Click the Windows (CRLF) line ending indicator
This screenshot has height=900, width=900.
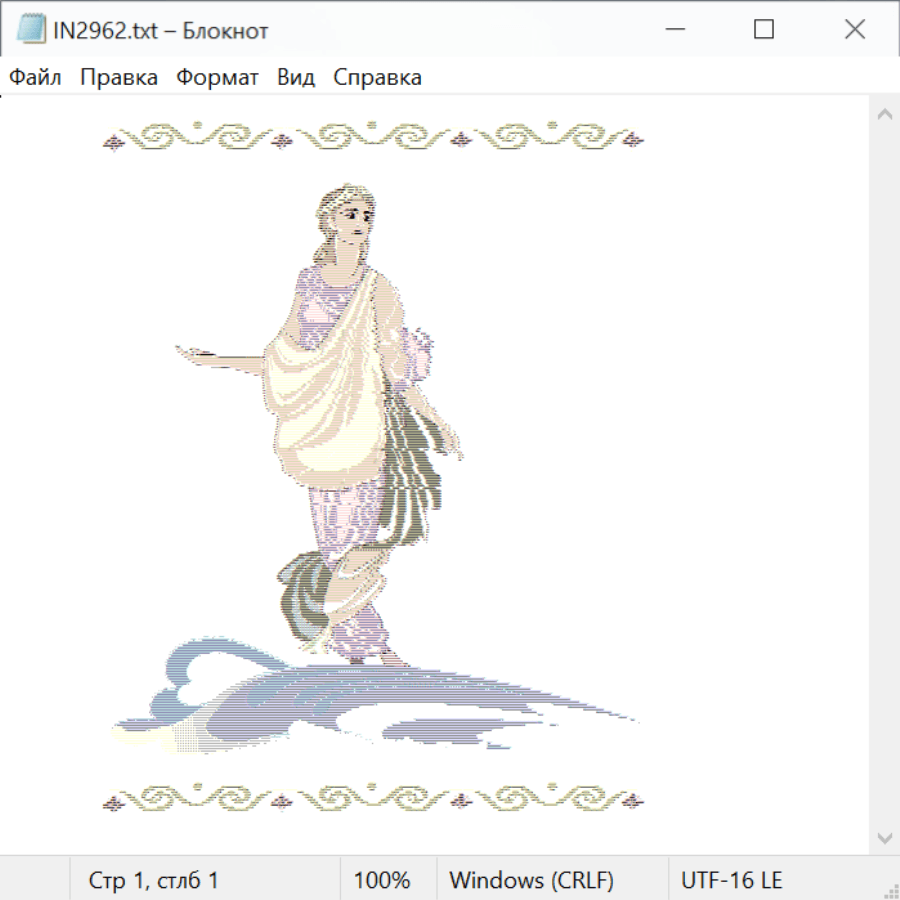(x=531, y=880)
